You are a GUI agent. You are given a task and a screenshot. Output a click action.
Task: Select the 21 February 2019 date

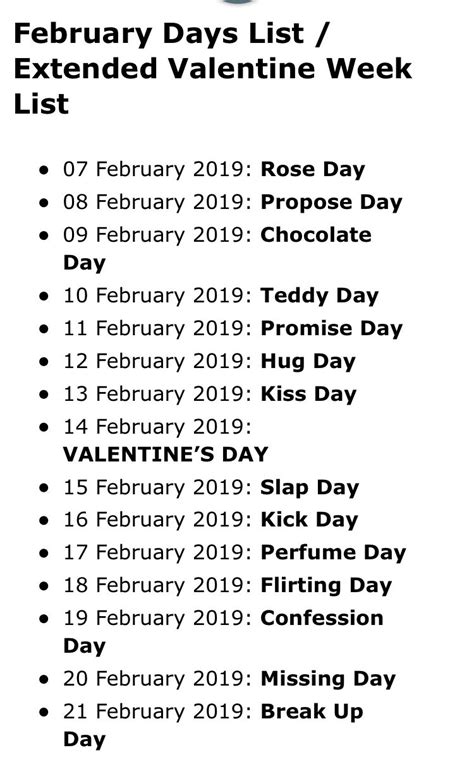[157, 711]
